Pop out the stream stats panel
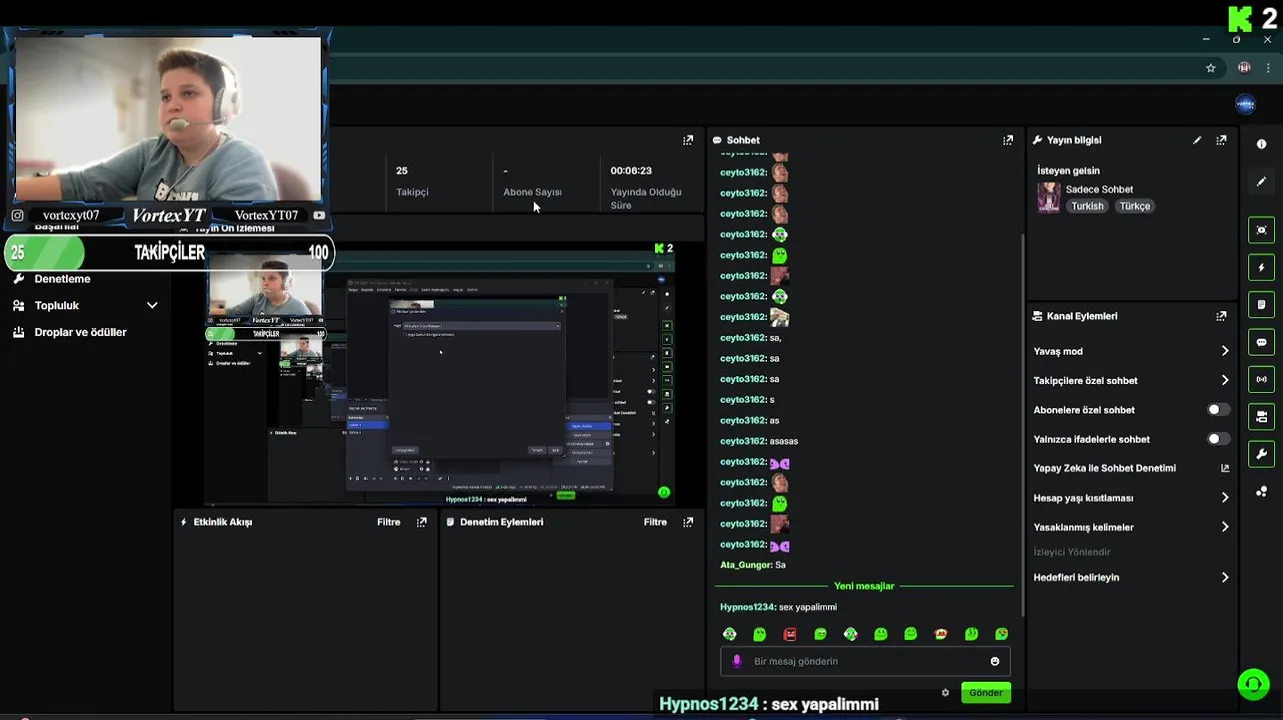This screenshot has width=1283, height=720. tap(688, 140)
